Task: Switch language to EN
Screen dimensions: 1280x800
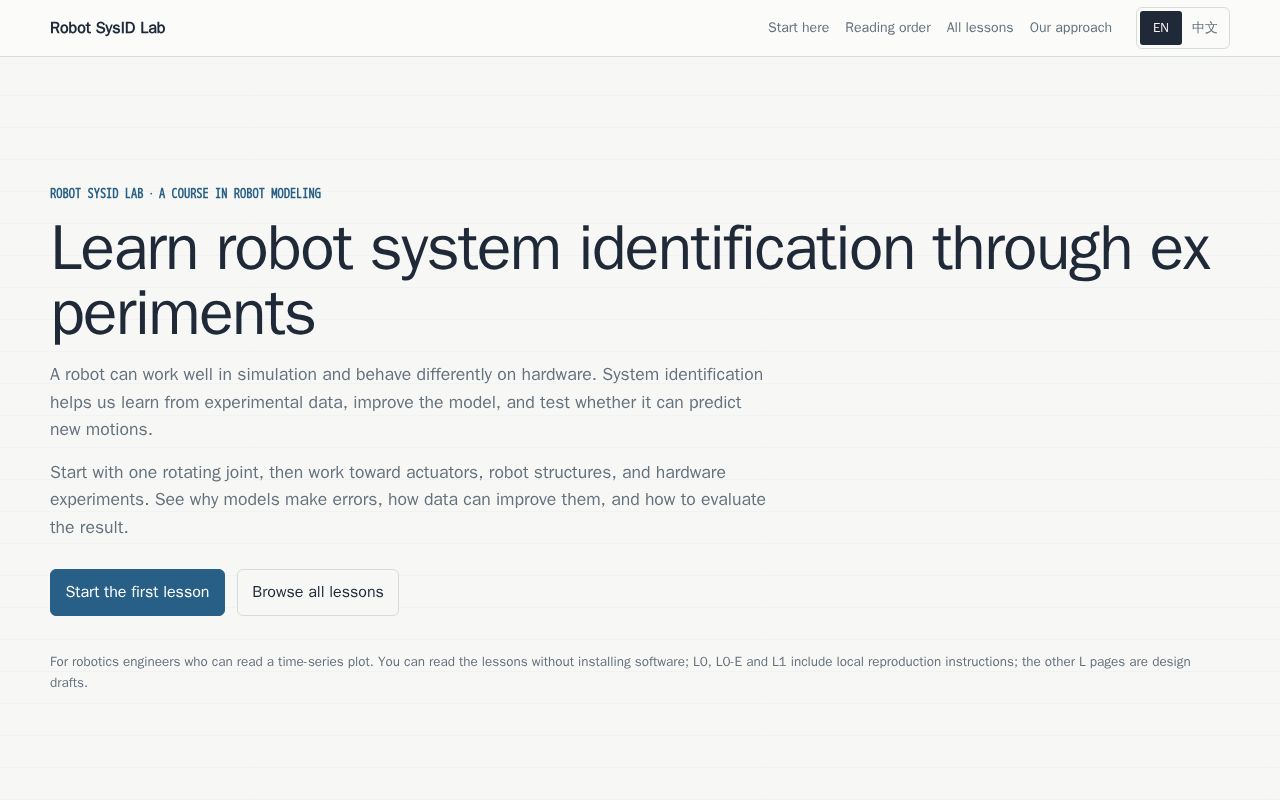Action: click(x=1161, y=28)
